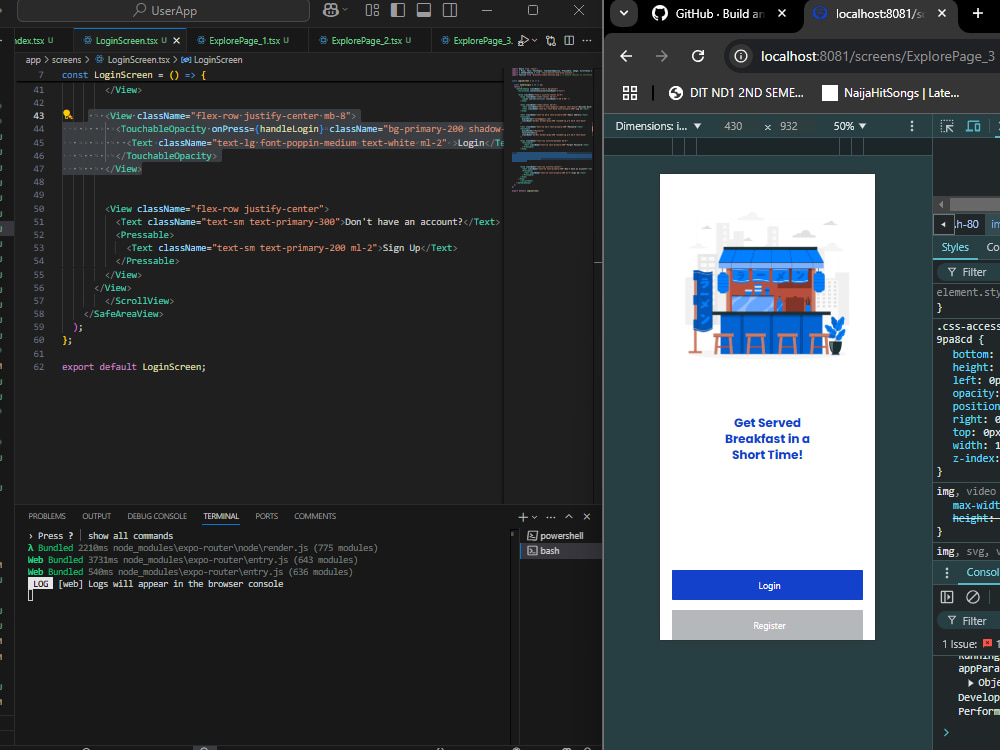Close the terminal panel with the X icon
Image resolution: width=1000 pixels, height=750 pixels.
pos(587,517)
